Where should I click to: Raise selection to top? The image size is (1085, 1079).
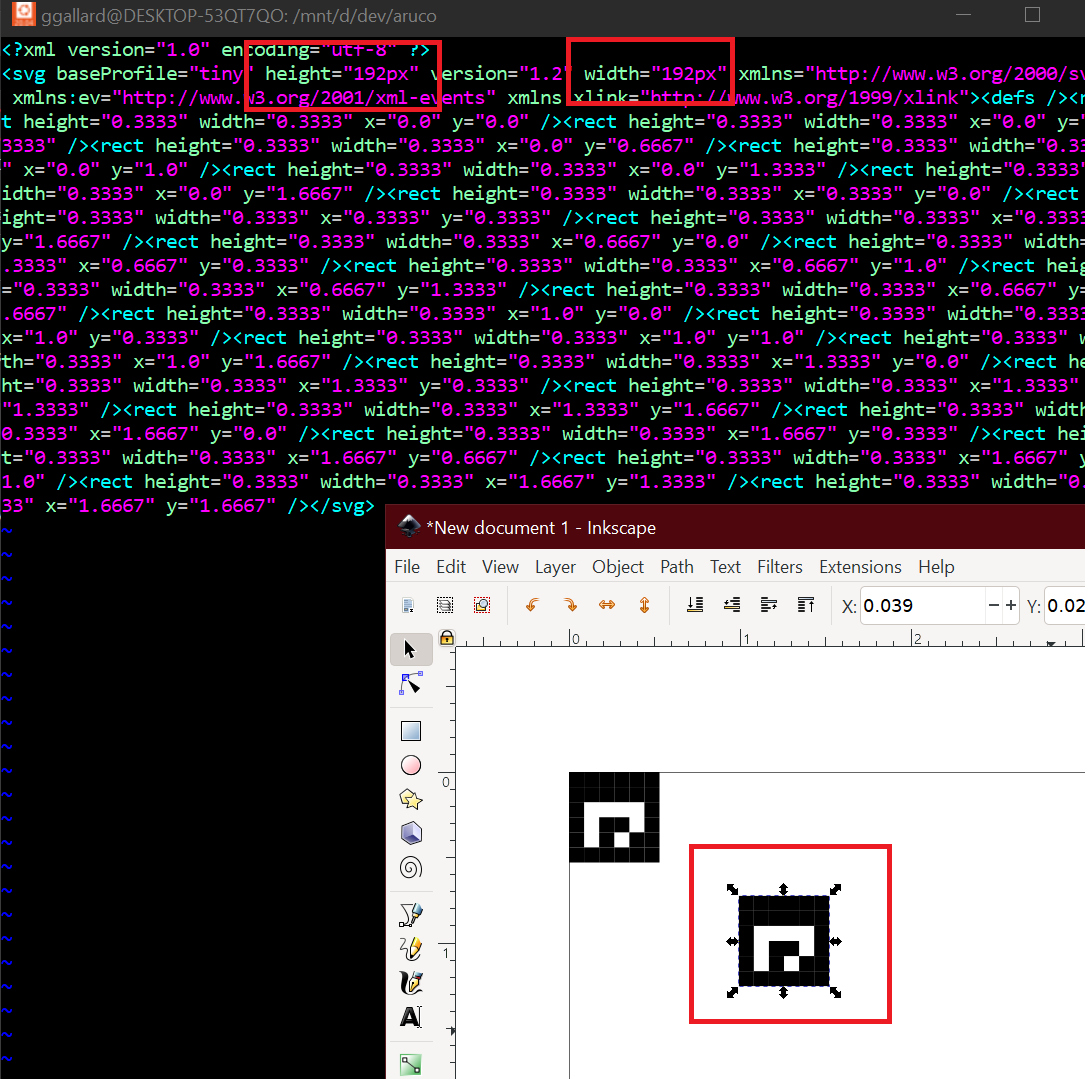coord(806,605)
